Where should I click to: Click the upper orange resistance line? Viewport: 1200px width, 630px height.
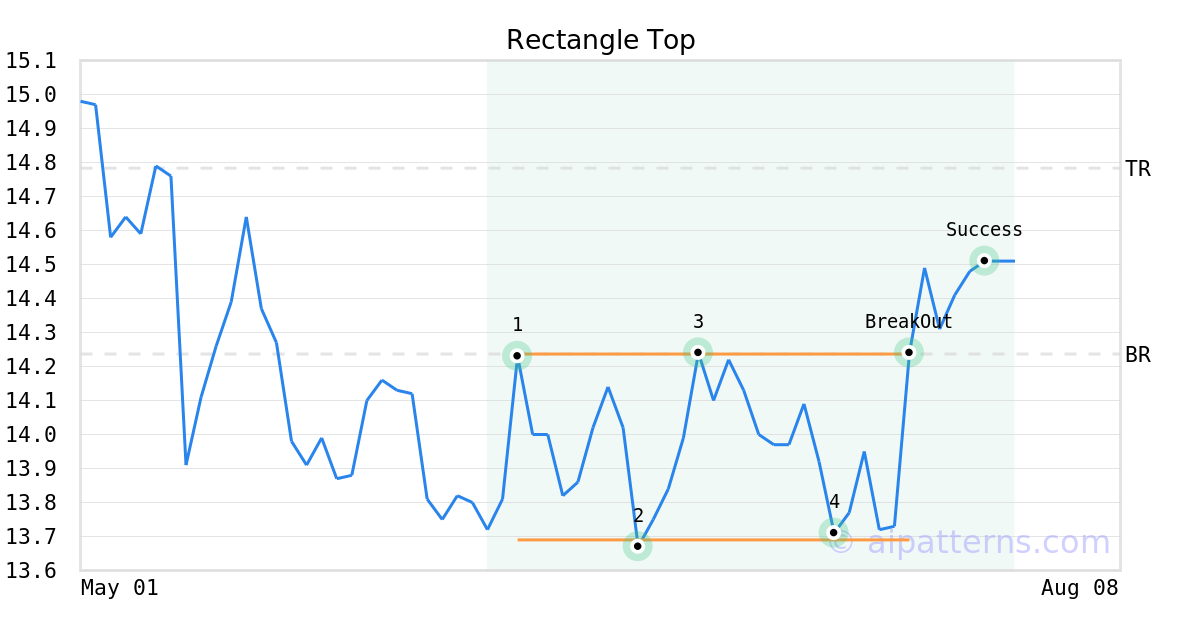pos(712,354)
